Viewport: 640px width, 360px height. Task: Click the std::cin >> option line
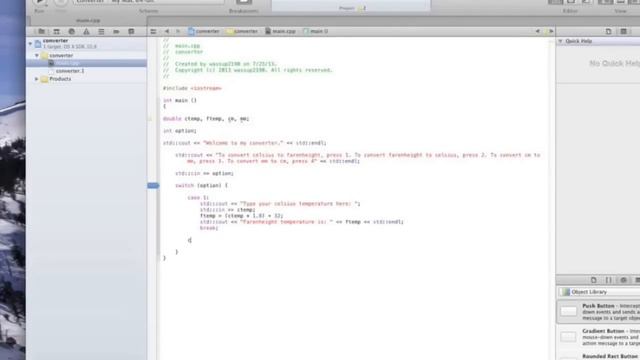(x=204, y=173)
